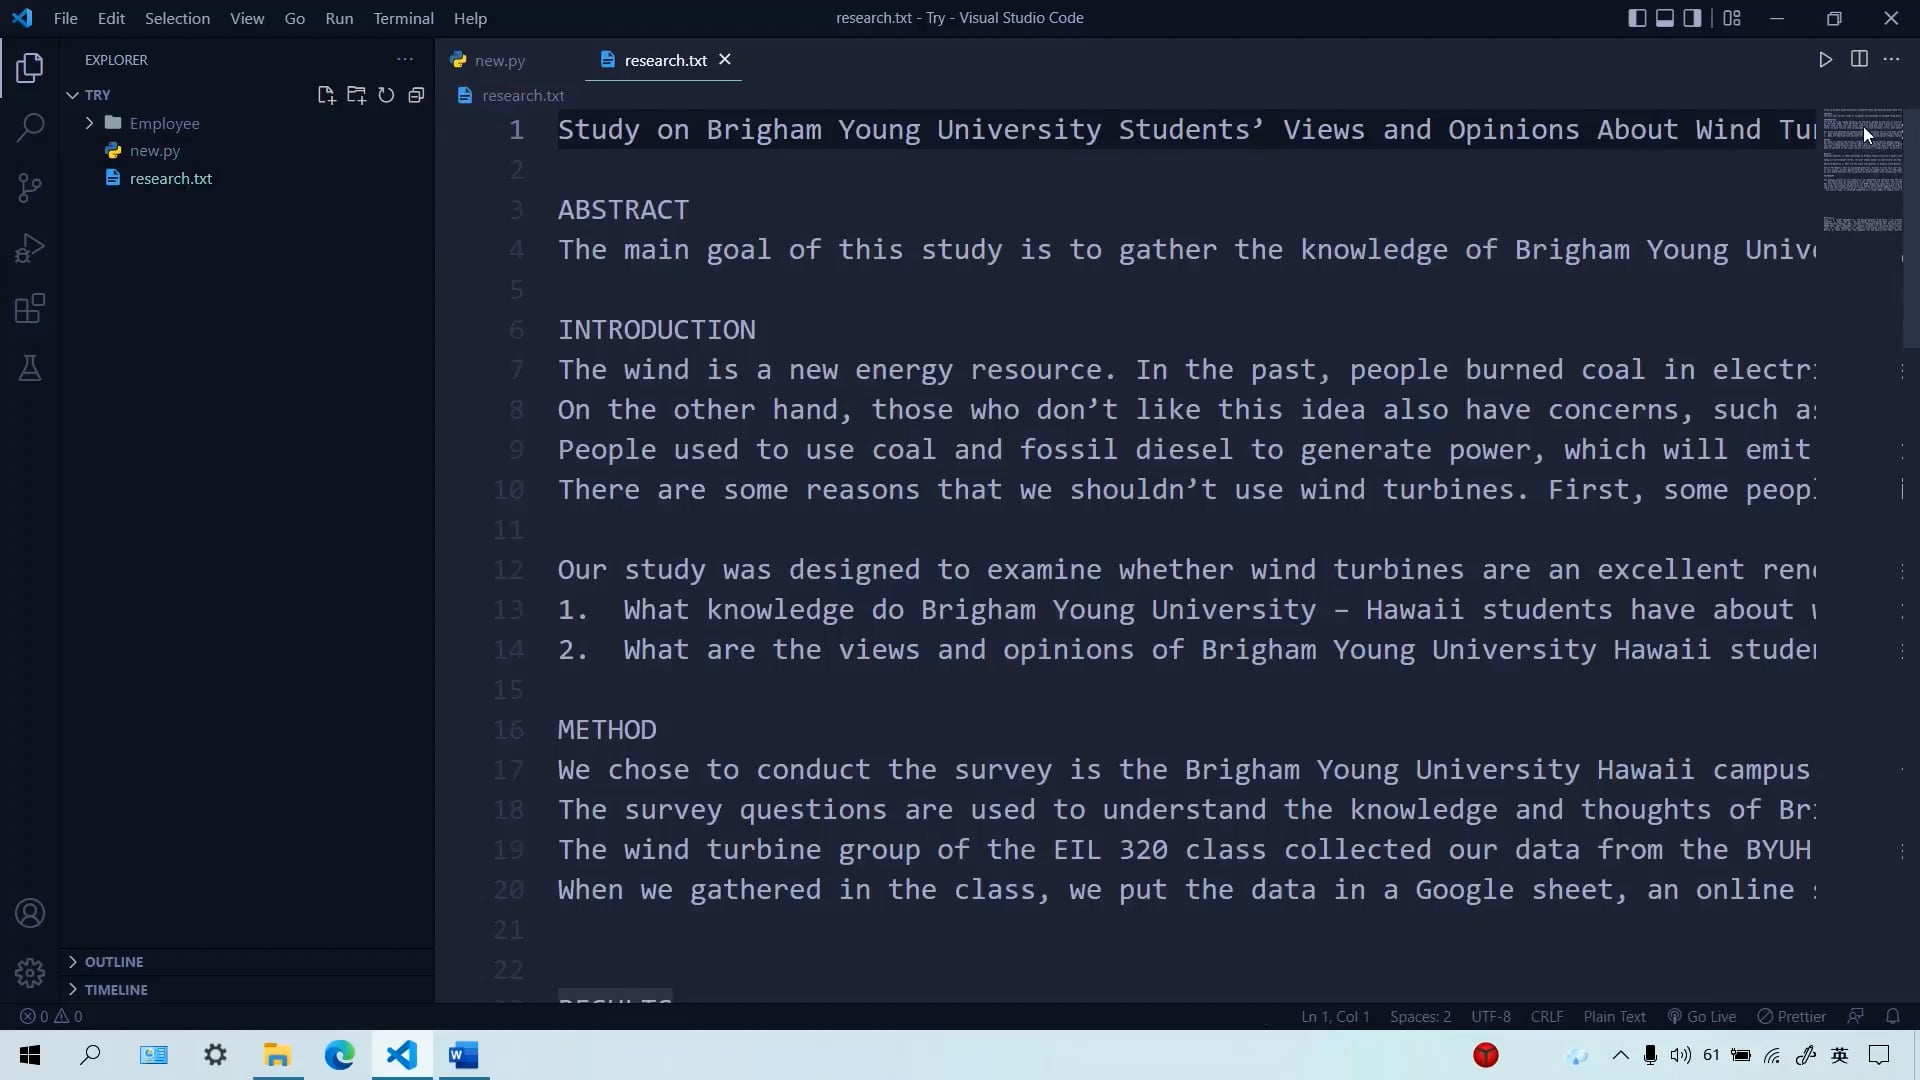1920x1080 pixels.
Task: Click Go Live in status bar
Action: coord(1702,1016)
